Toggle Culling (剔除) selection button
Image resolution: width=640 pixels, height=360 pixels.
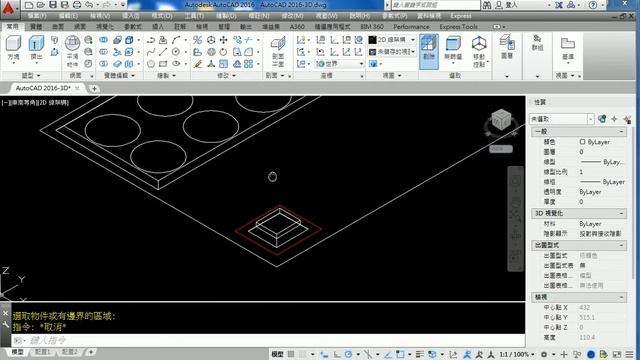point(429,51)
